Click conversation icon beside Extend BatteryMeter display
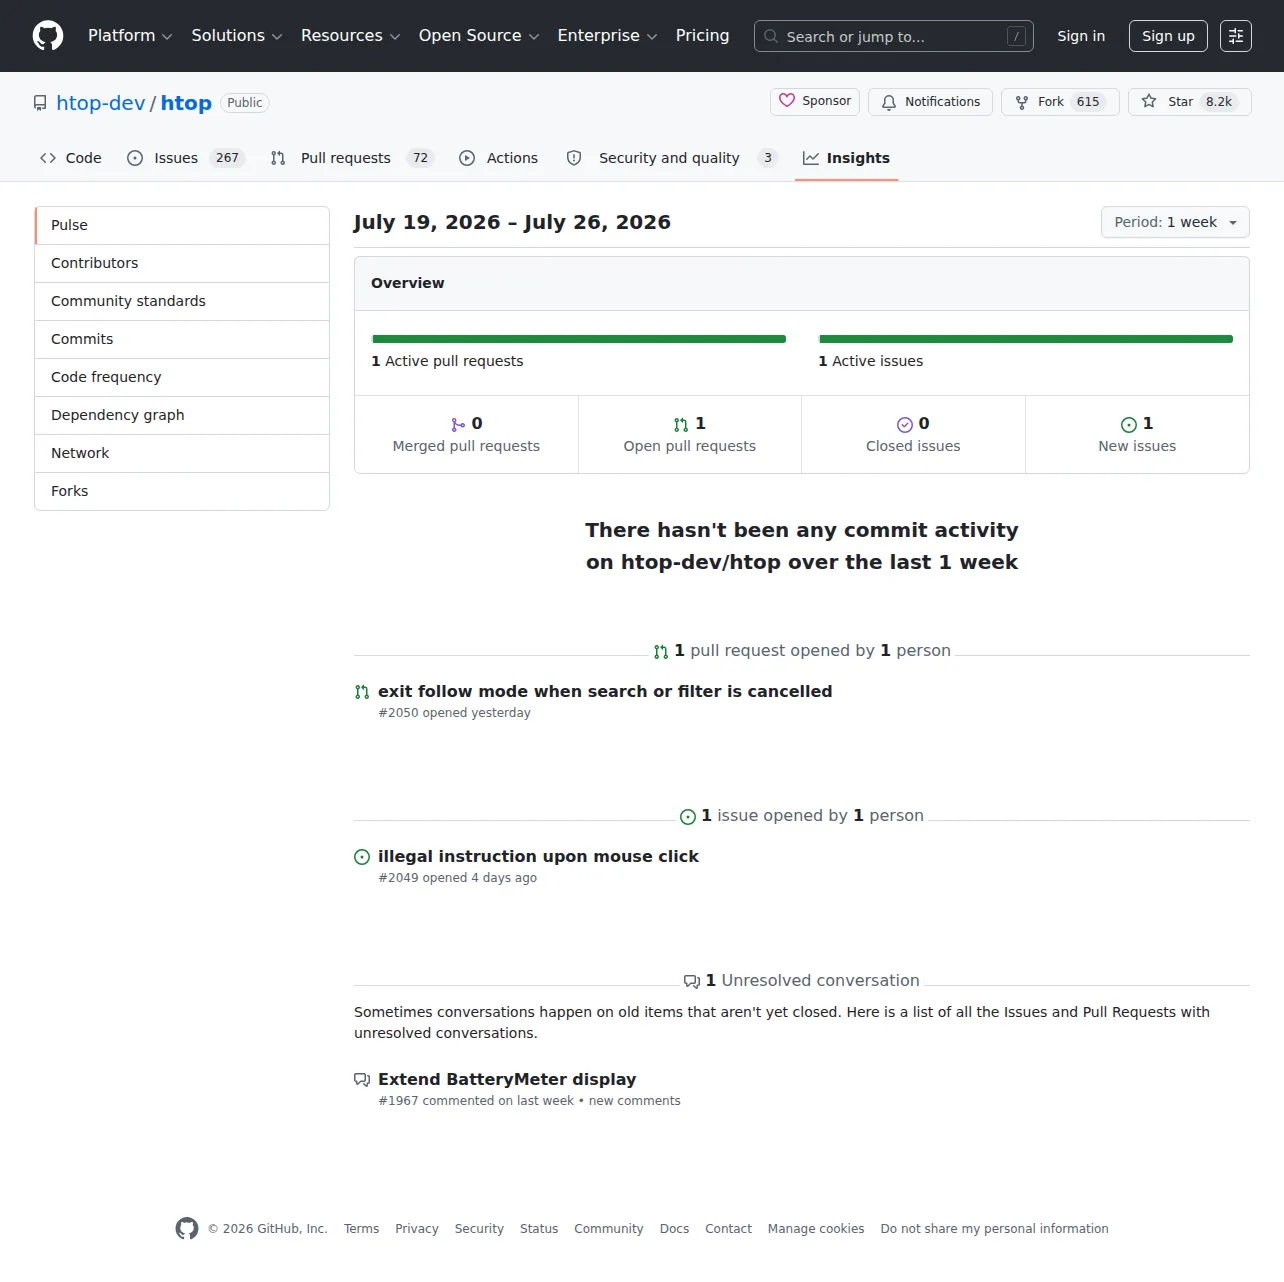1284x1282 pixels. [362, 1080]
